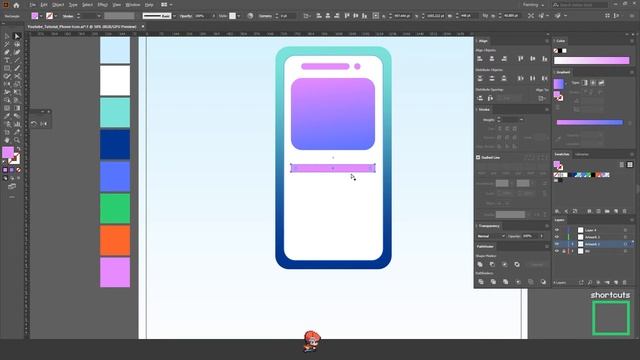Viewport: 640px width, 360px height.
Task: Swap fill and stroke arrows in toolbar
Action: [18, 149]
